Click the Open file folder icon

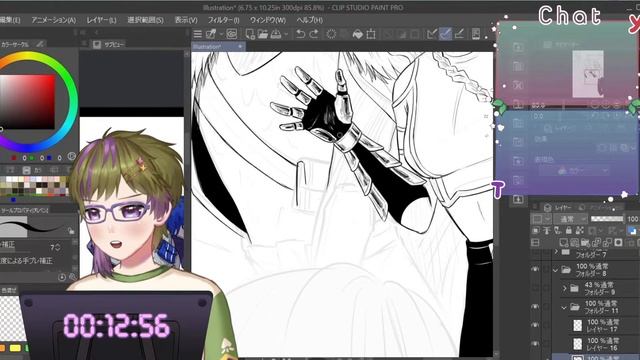click(x=263, y=34)
